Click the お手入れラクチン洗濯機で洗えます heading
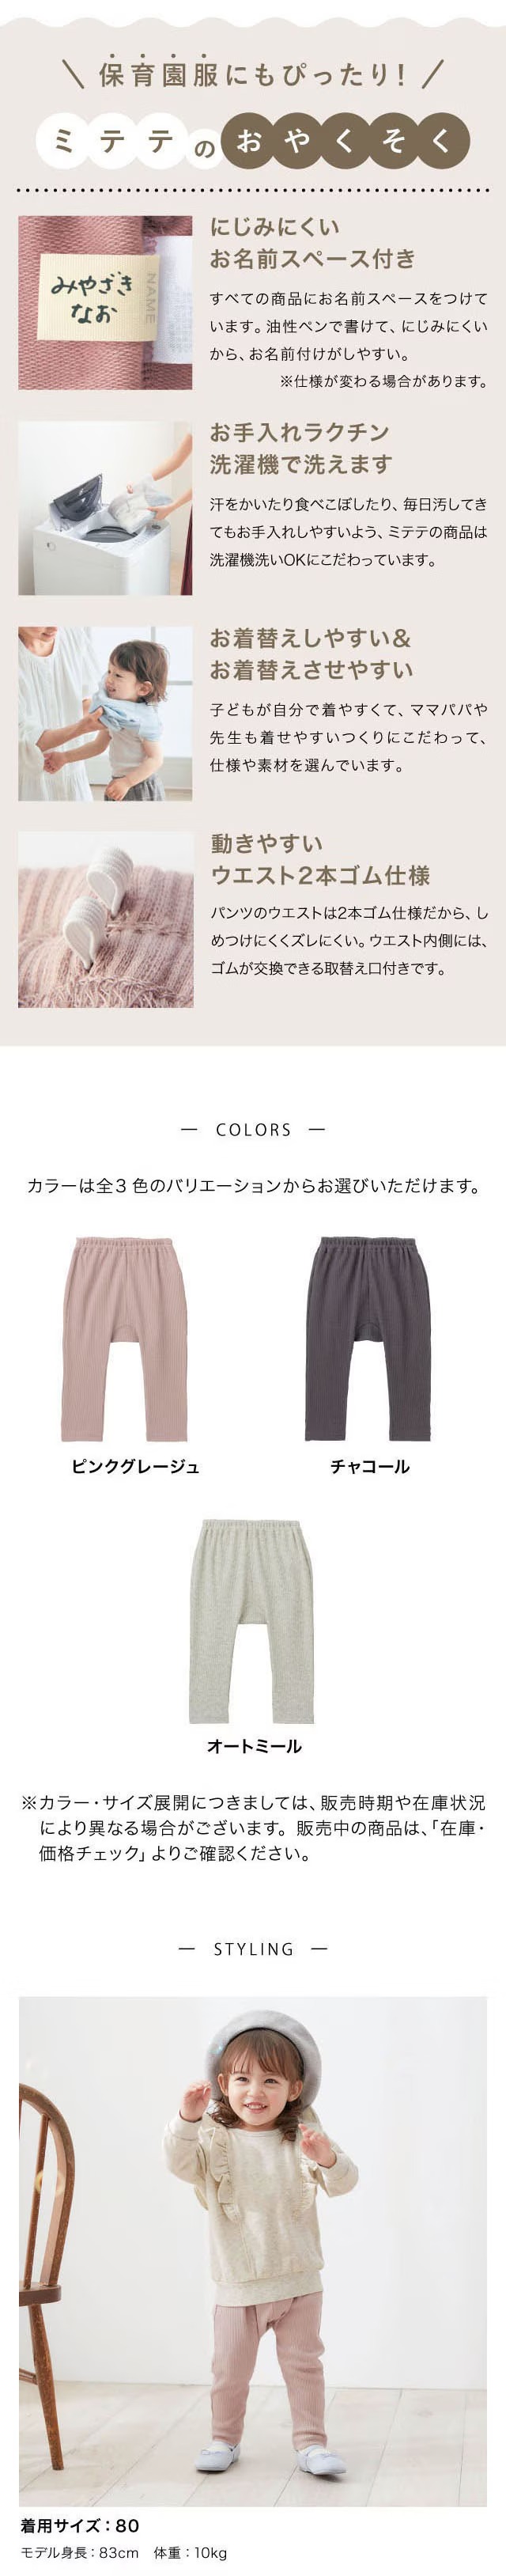The image size is (506, 2576). tap(301, 448)
